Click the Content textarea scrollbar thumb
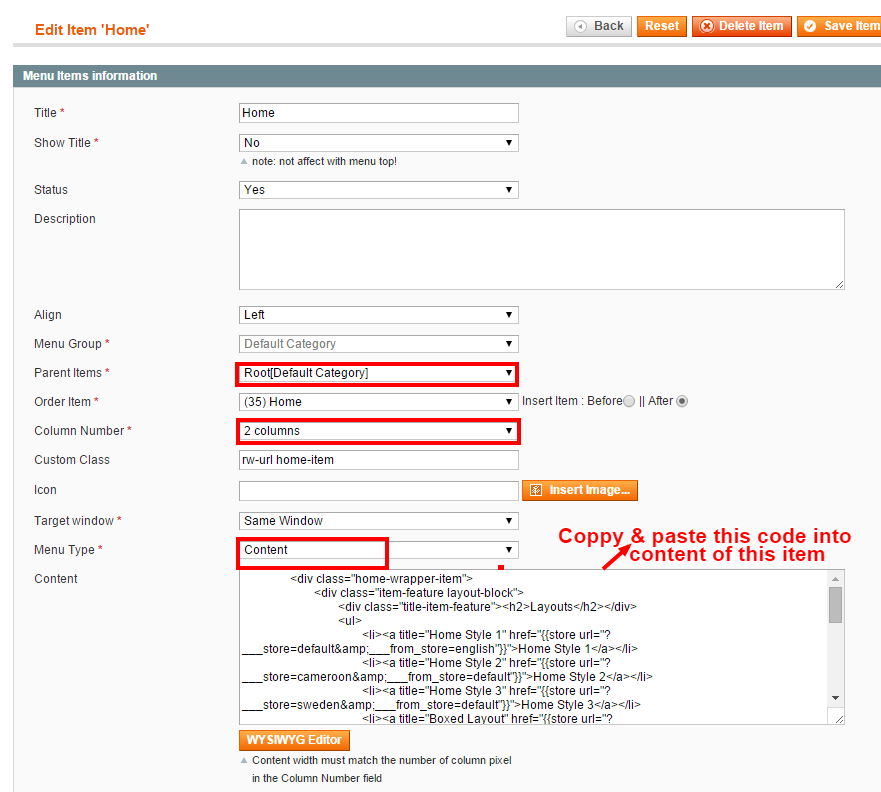This screenshot has width=881, height=792. click(835, 605)
